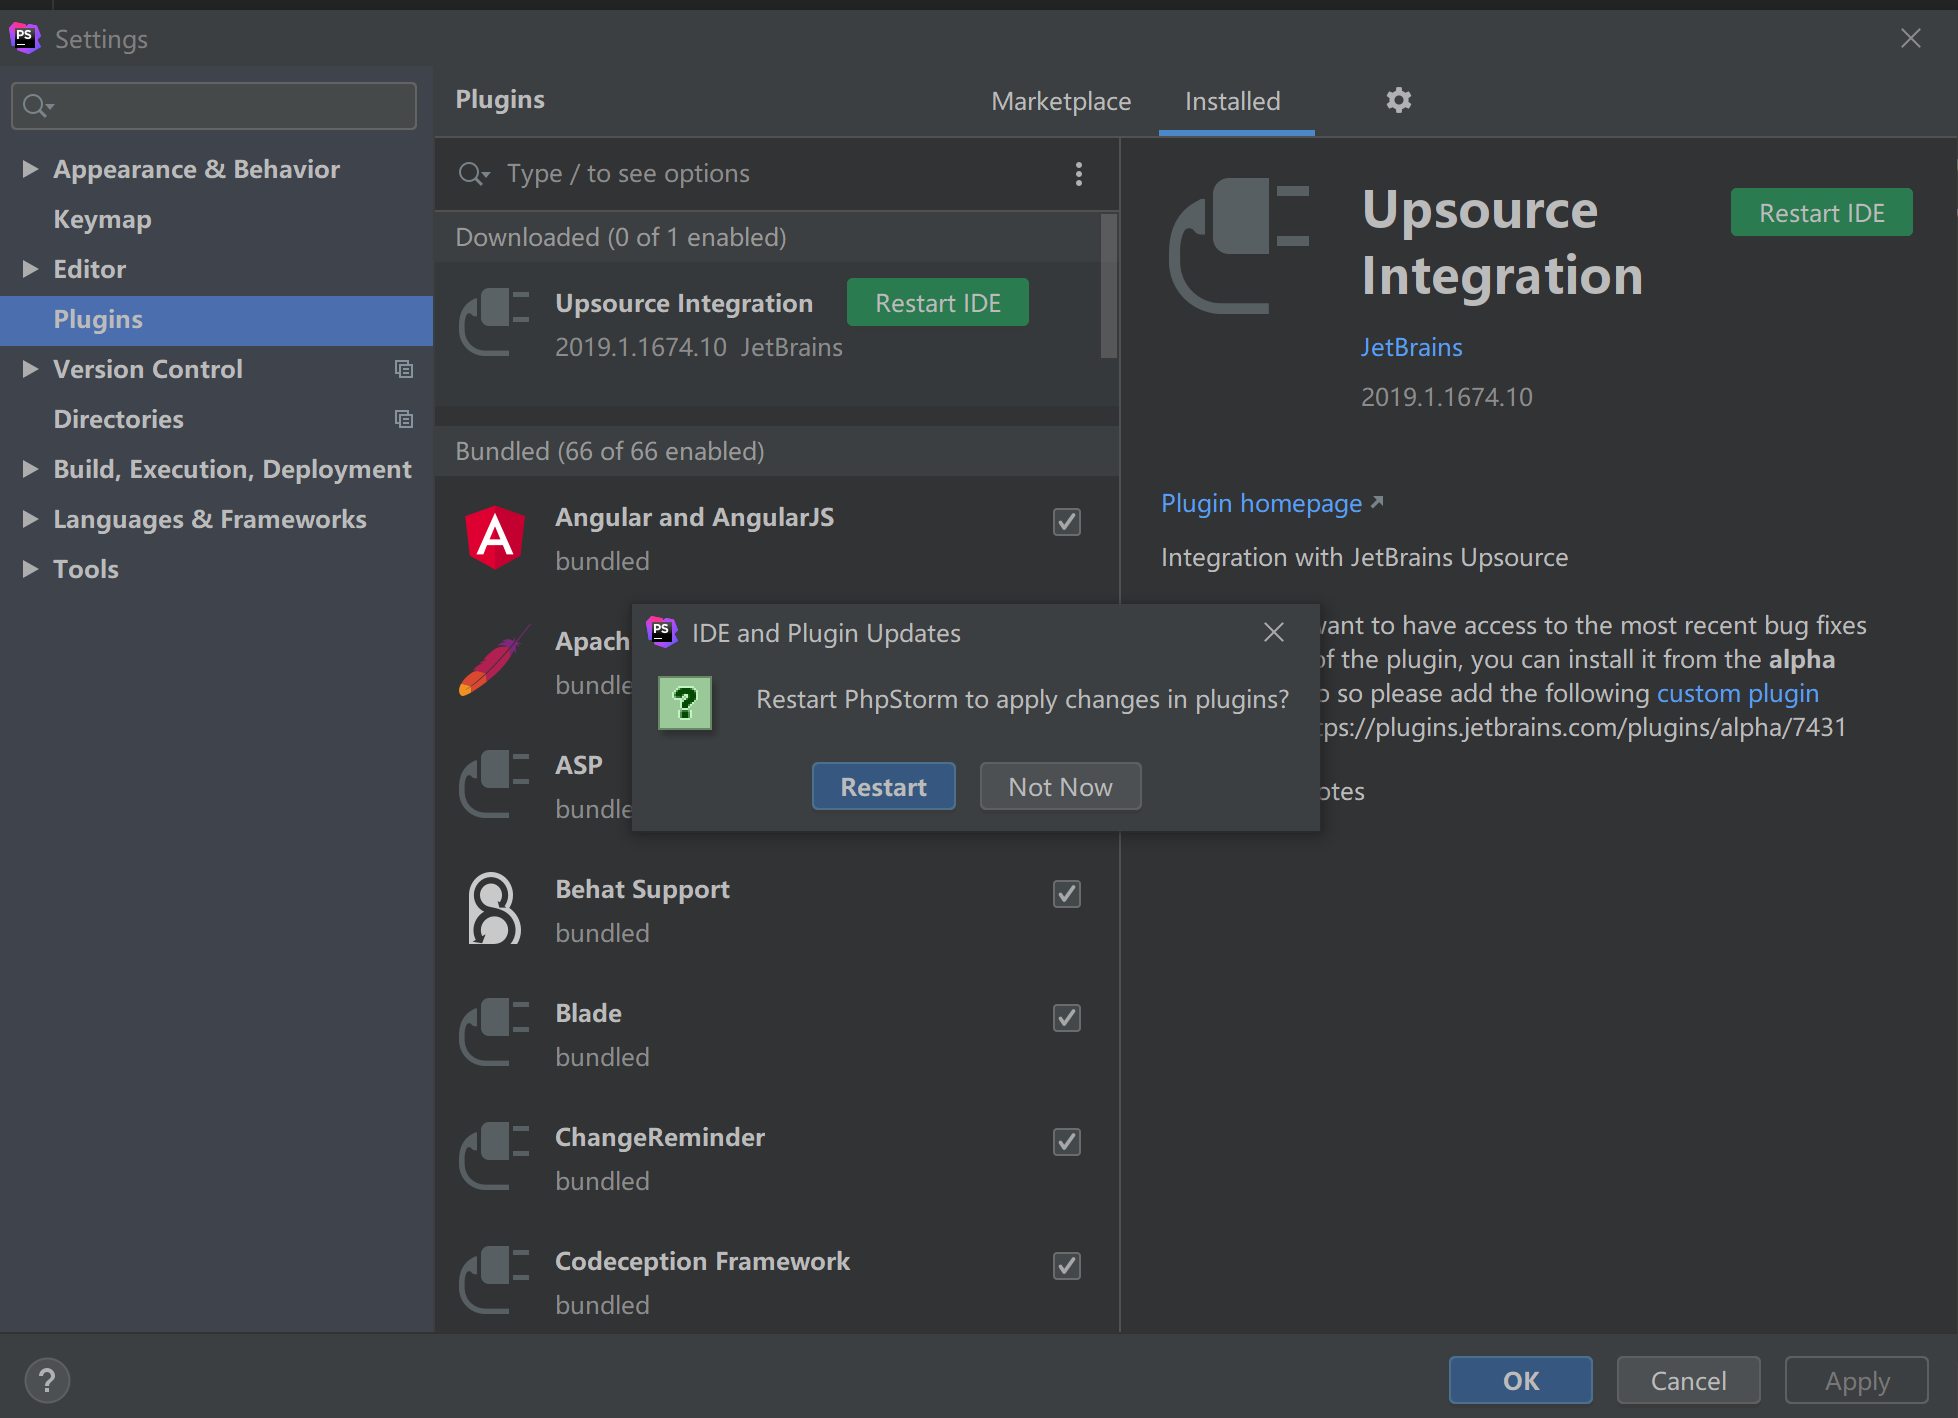Focus the 'Type / to see options' field
Screen dimensions: 1958x1418
coord(777,174)
